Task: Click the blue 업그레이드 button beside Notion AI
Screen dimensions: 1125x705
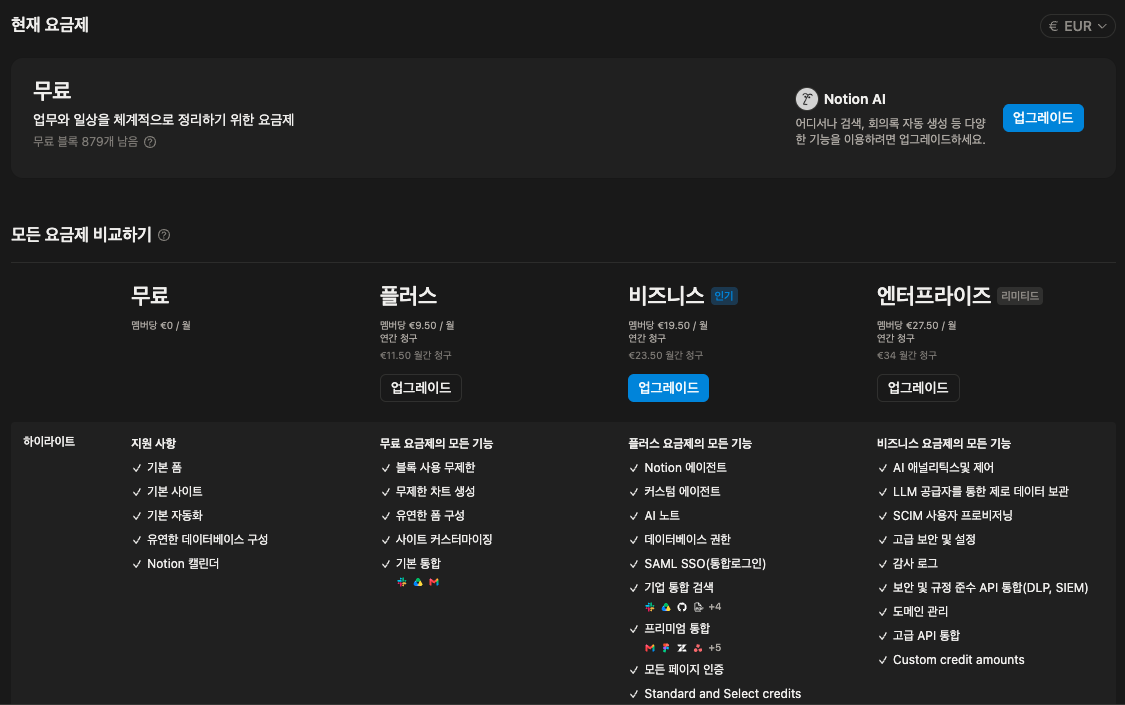Action: tap(1042, 118)
